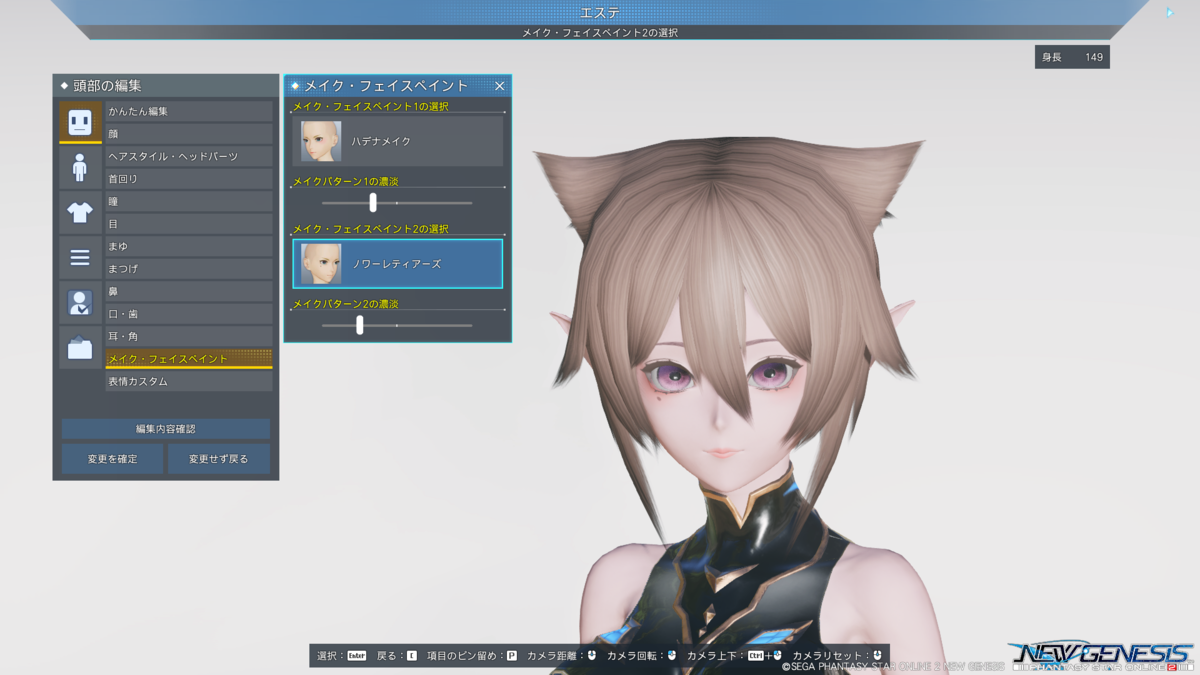Click the P key pin icon in hint bar

pyautogui.click(x=512, y=656)
